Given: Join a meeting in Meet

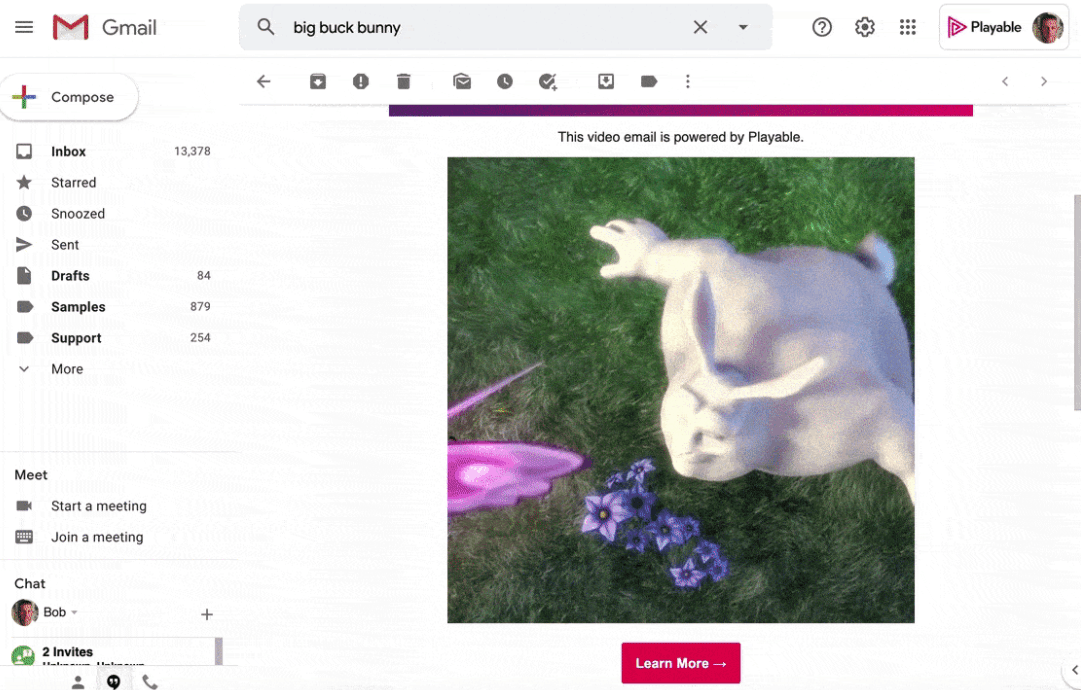Looking at the screenshot, I should tap(97, 537).
